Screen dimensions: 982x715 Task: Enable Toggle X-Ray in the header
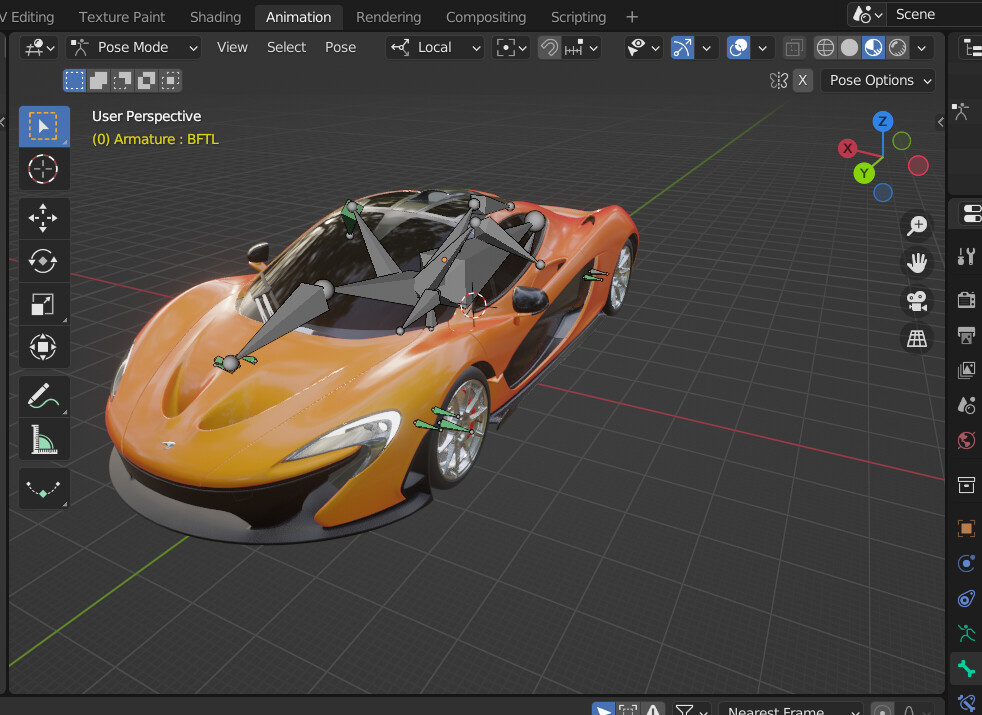click(794, 47)
